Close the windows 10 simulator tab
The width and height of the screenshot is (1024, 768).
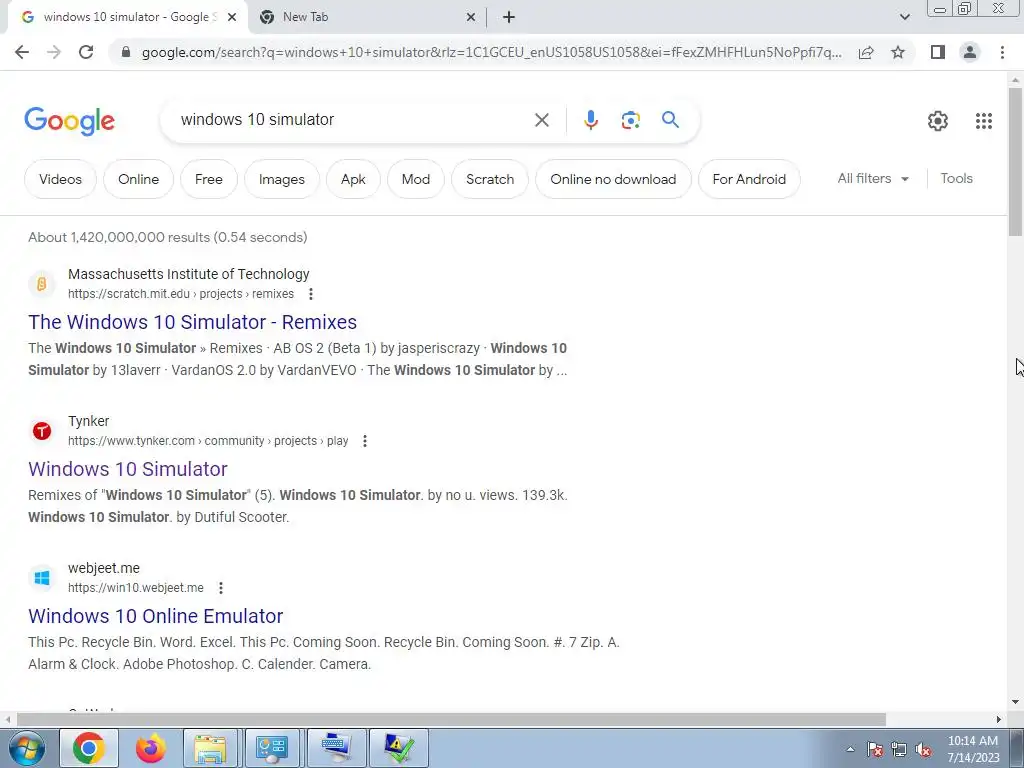(x=232, y=18)
